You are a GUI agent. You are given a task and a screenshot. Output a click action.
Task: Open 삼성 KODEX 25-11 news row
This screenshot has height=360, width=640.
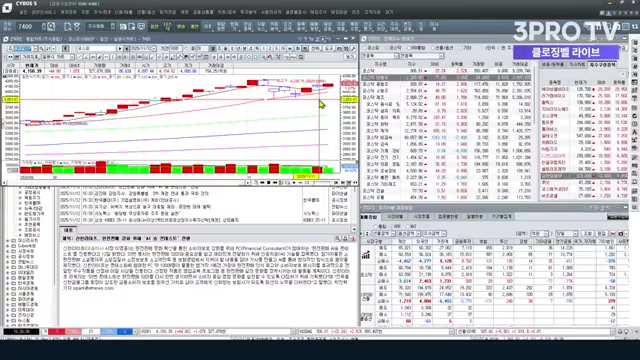(x=204, y=220)
